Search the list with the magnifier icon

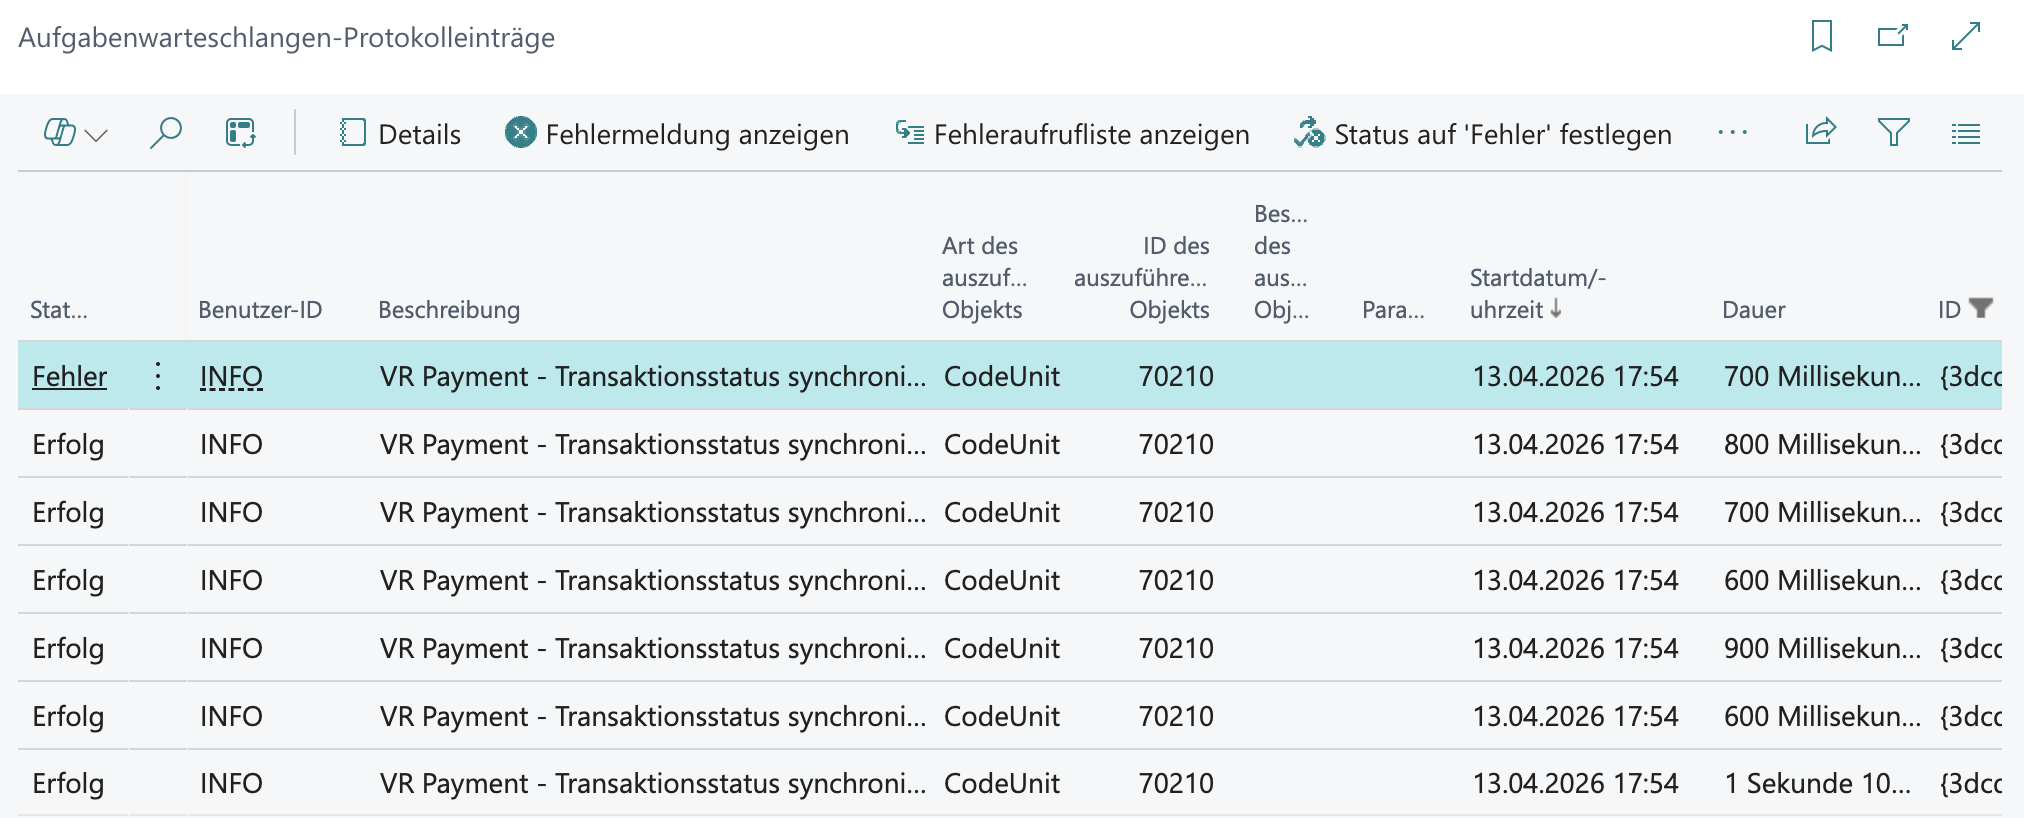tap(165, 133)
